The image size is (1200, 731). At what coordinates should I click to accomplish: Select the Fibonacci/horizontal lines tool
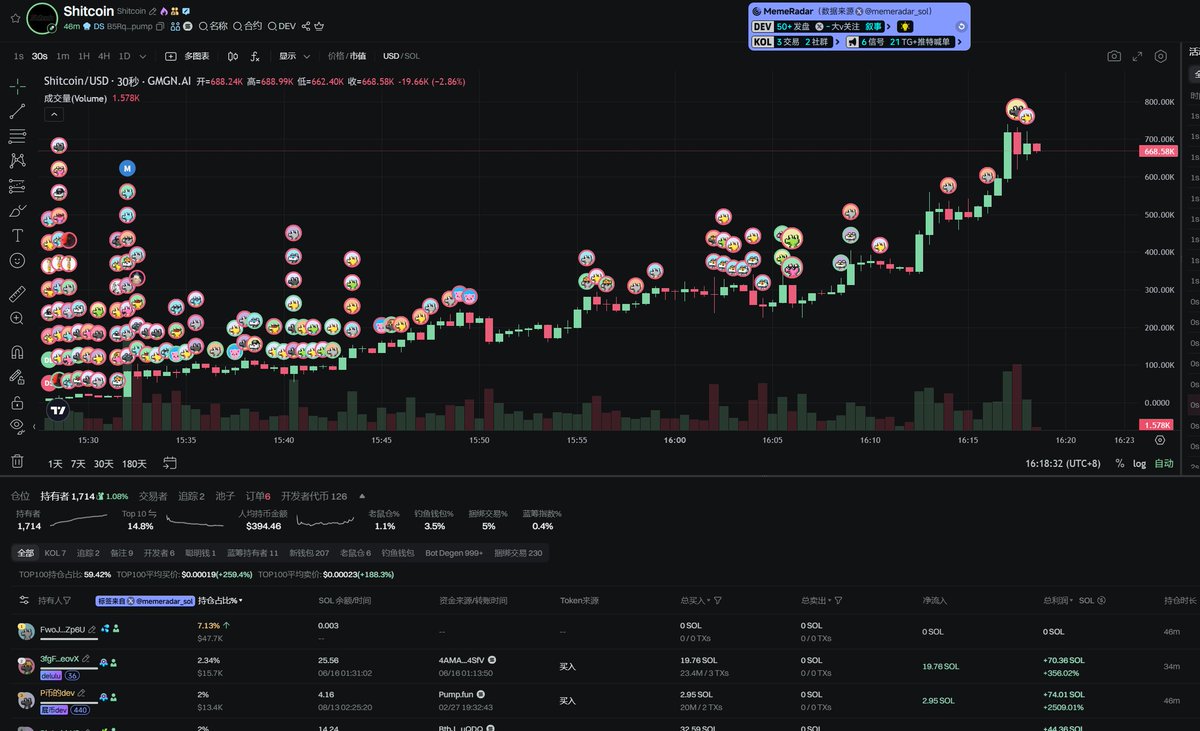17,135
